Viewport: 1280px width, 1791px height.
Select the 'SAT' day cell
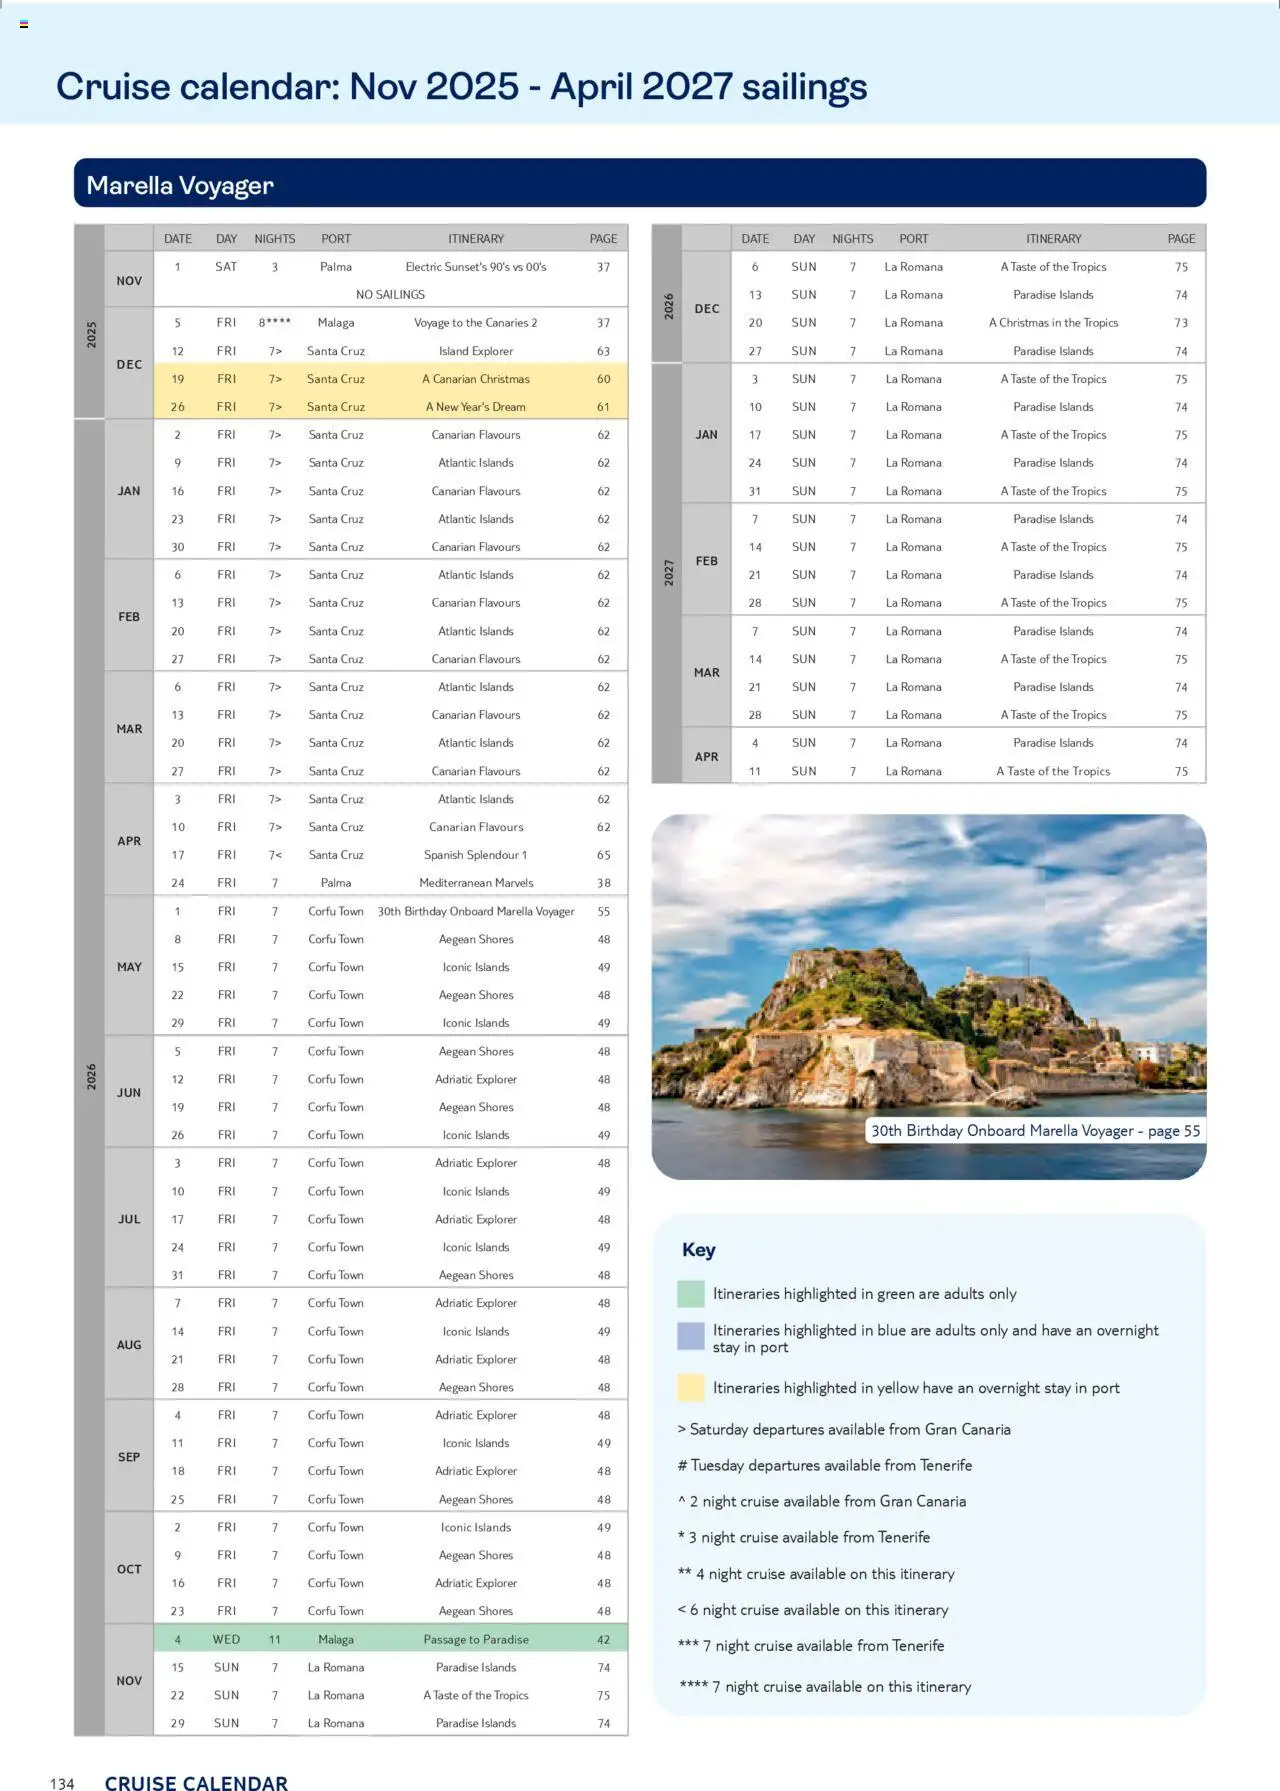pyautogui.click(x=226, y=267)
